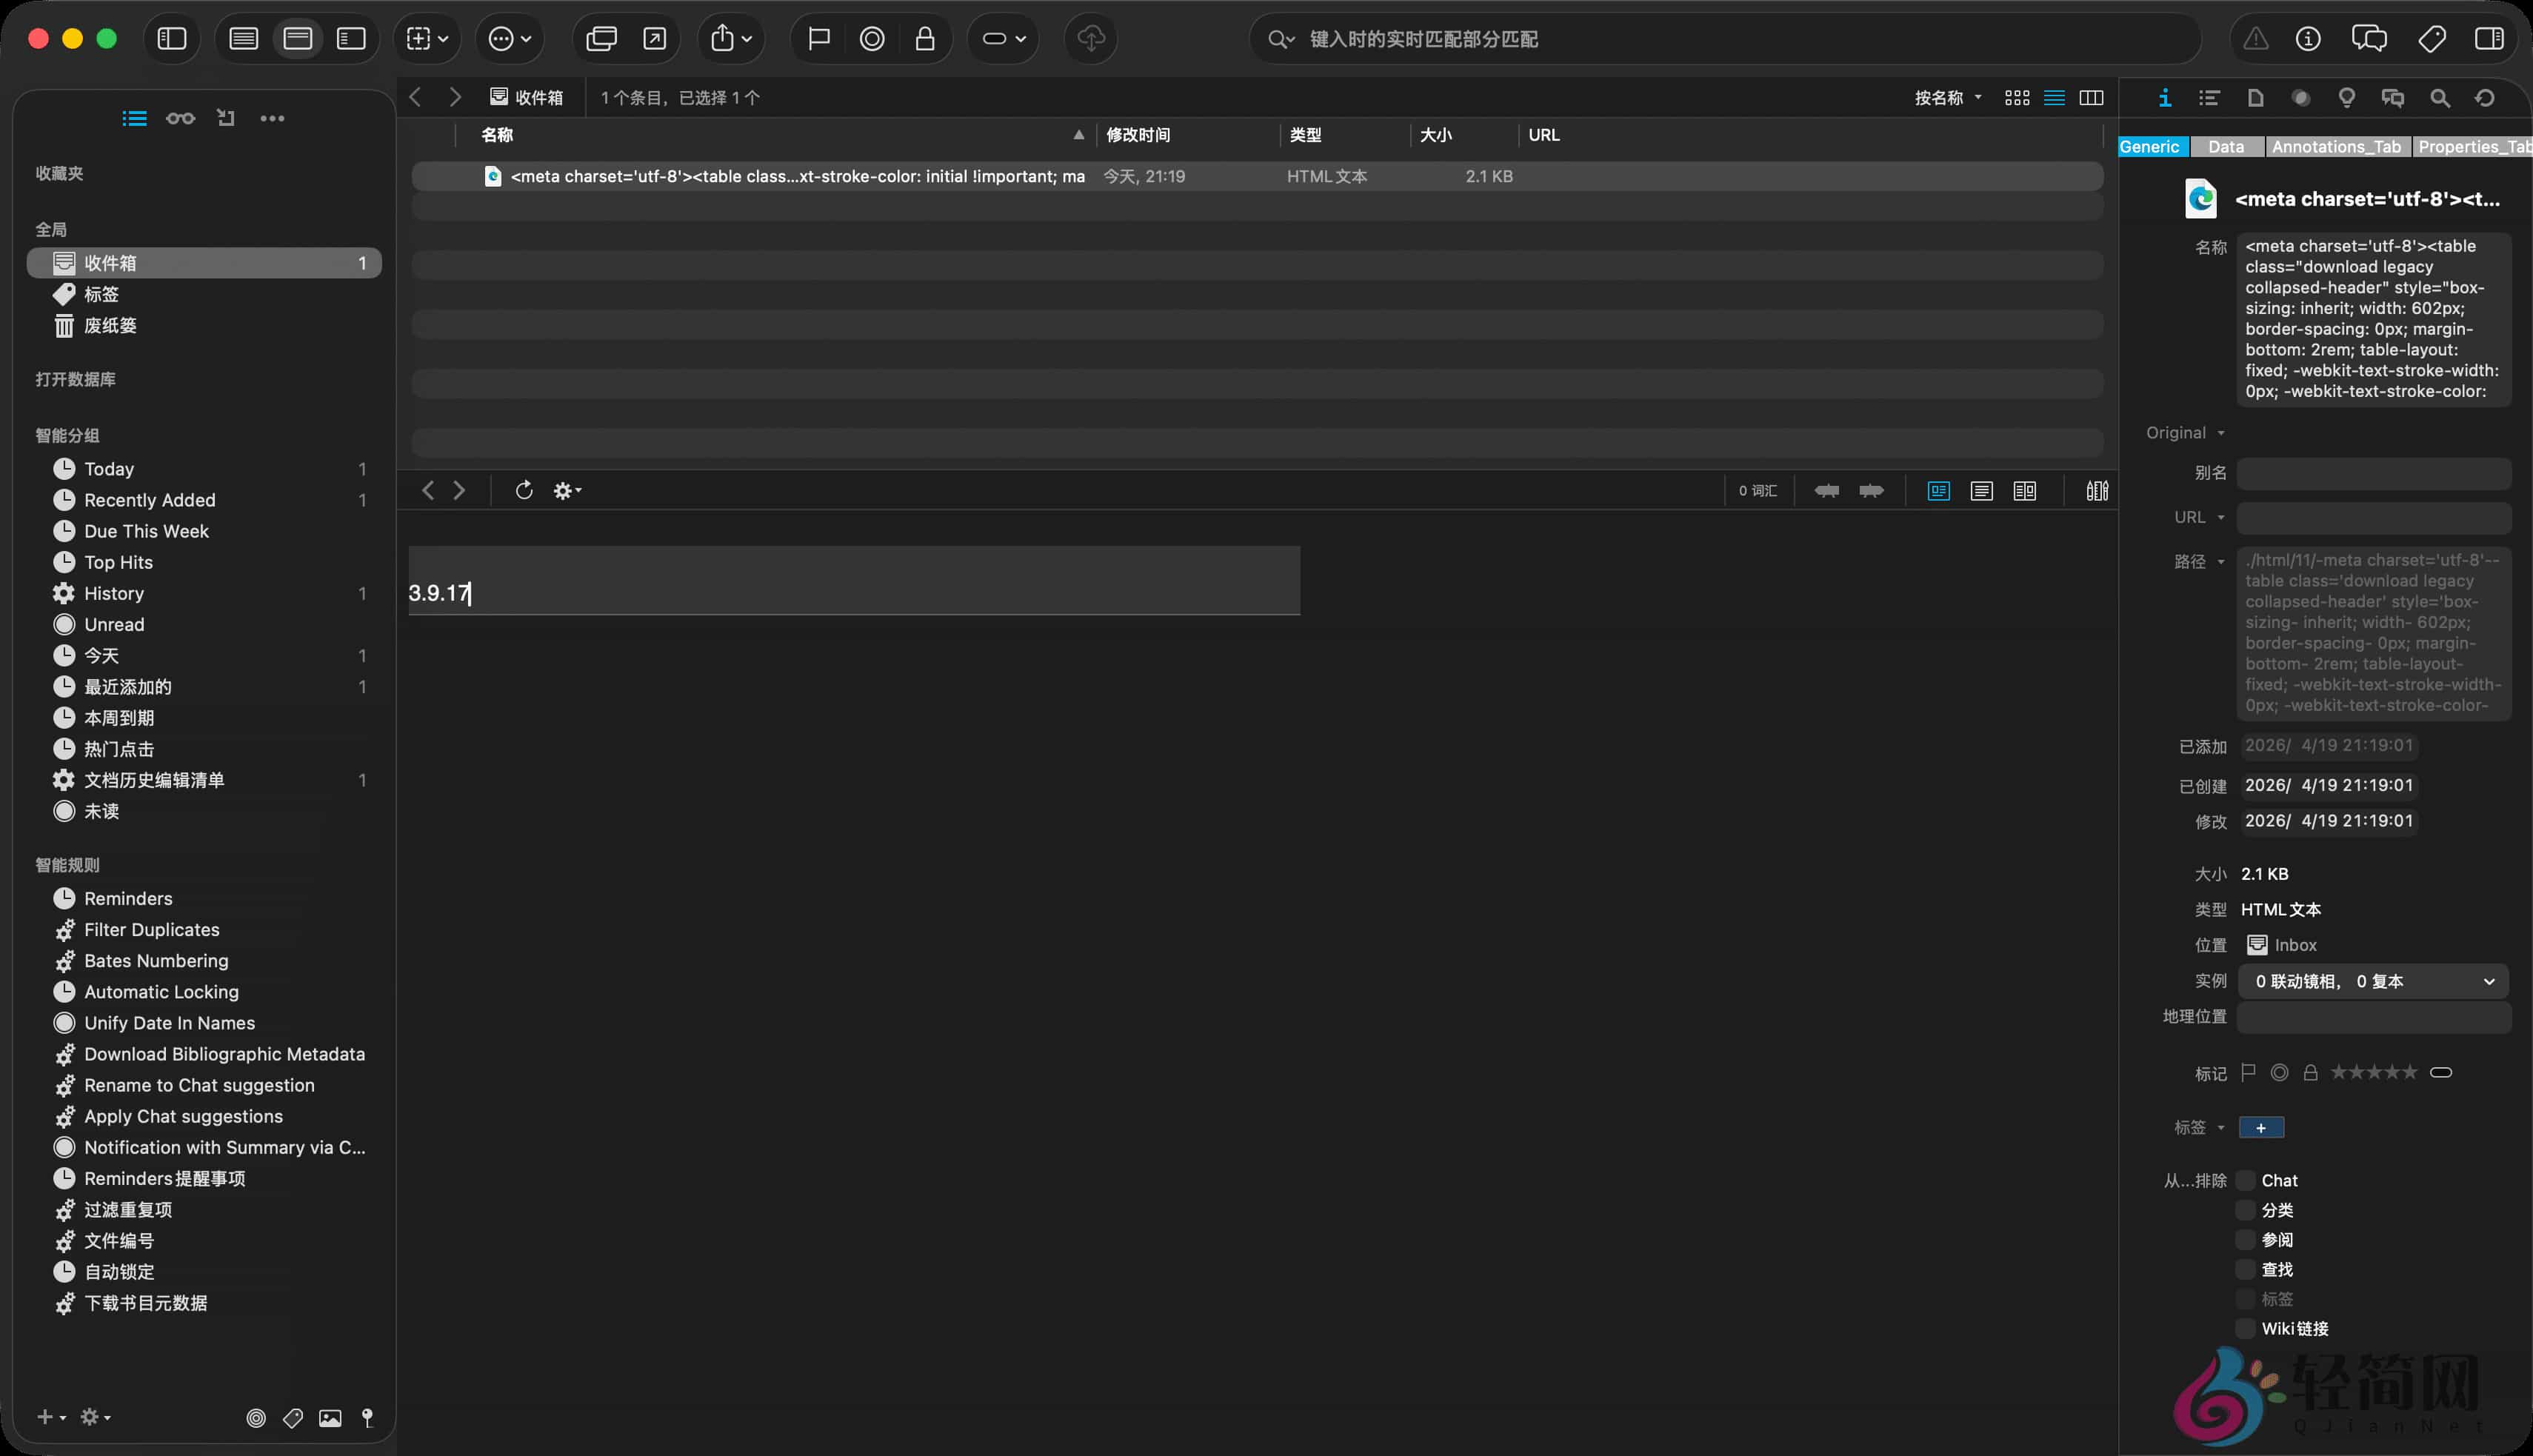This screenshot has height=1456, width=2533.
Task: Open the 联动镜相 instance dropdown
Action: click(x=2374, y=981)
